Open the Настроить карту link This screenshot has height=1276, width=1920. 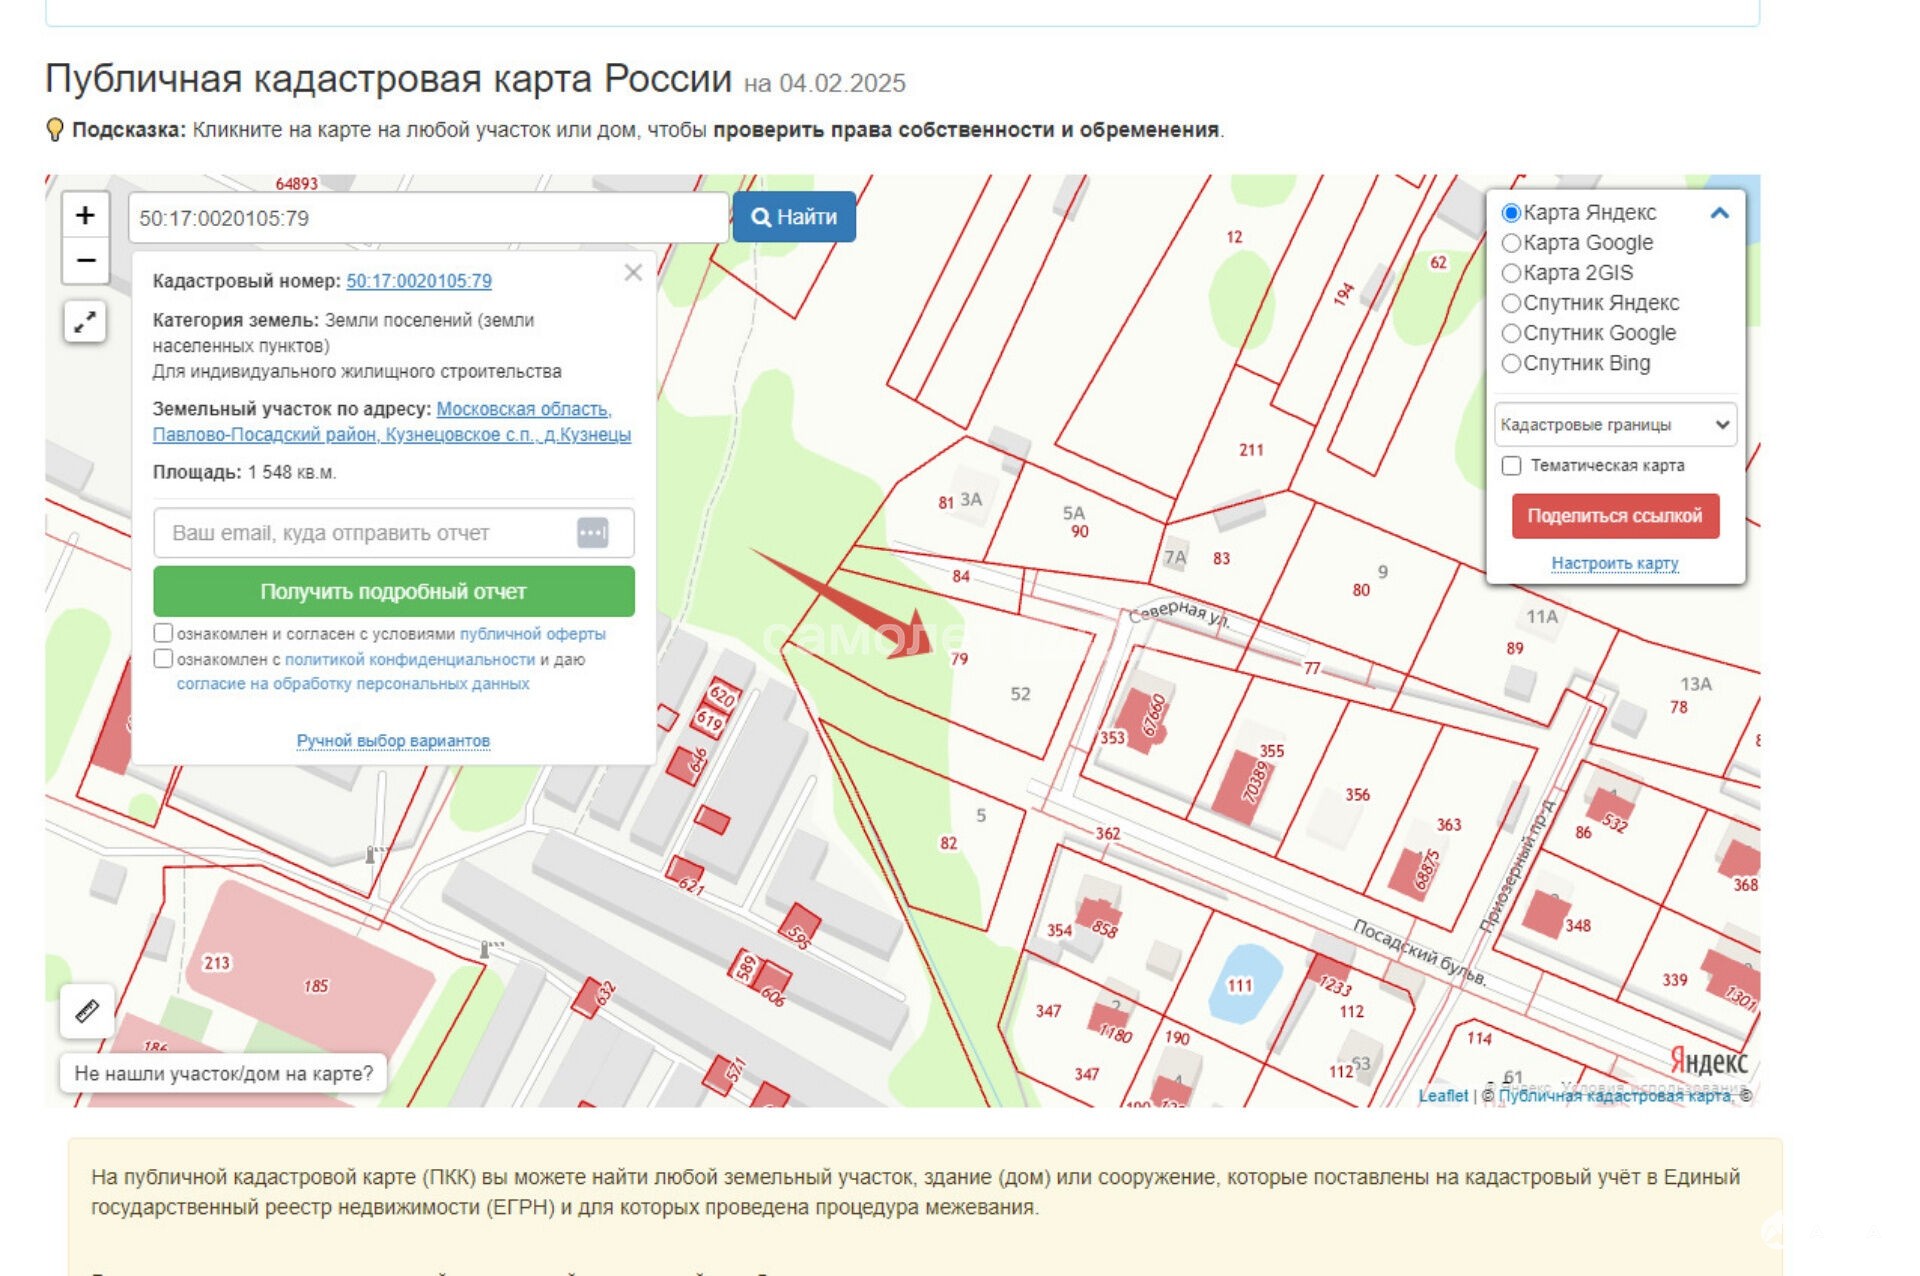pyautogui.click(x=1614, y=563)
